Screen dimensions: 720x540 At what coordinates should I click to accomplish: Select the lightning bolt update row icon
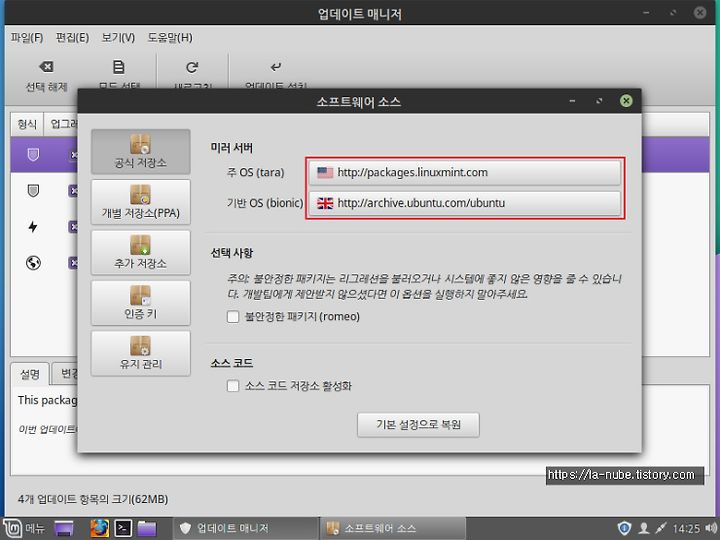click(33, 226)
